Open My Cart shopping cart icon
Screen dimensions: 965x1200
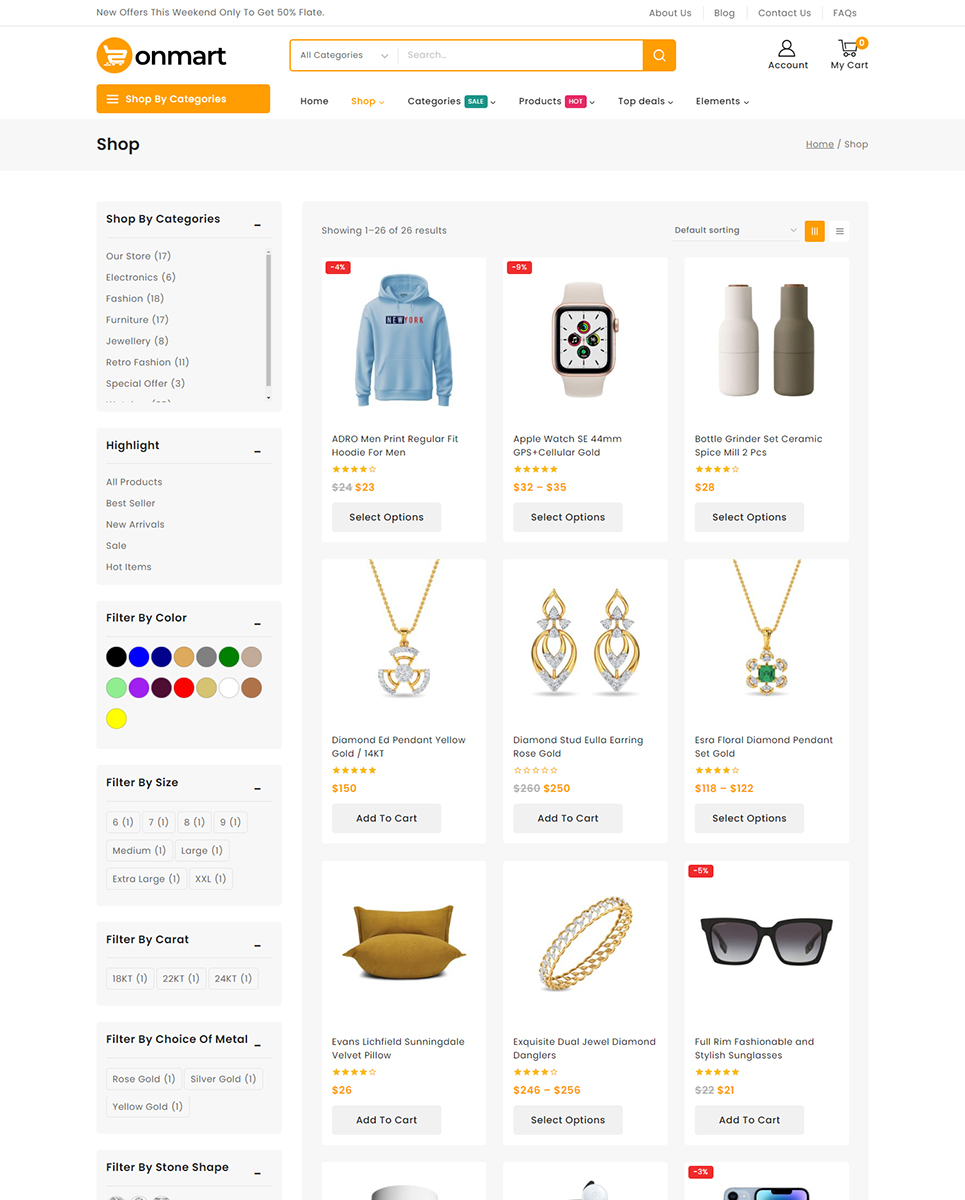(x=848, y=48)
